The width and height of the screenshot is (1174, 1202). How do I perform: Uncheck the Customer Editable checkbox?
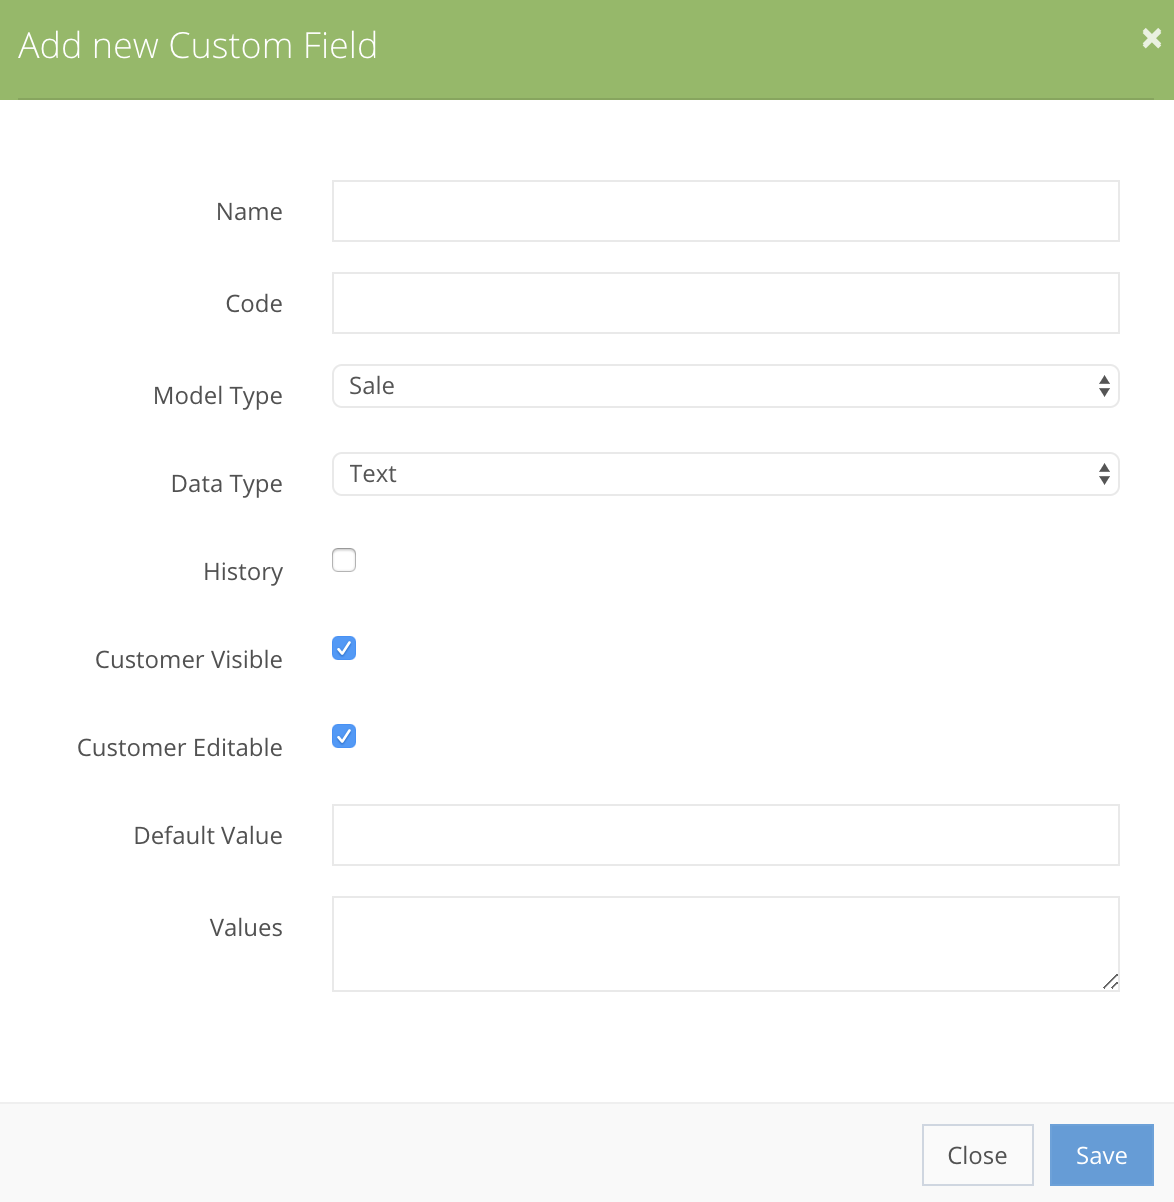[x=343, y=736]
